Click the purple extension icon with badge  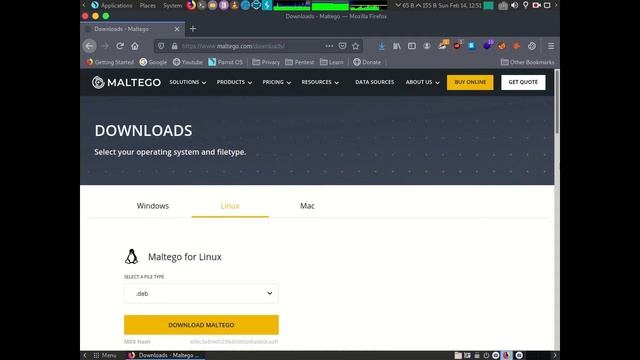487,45
